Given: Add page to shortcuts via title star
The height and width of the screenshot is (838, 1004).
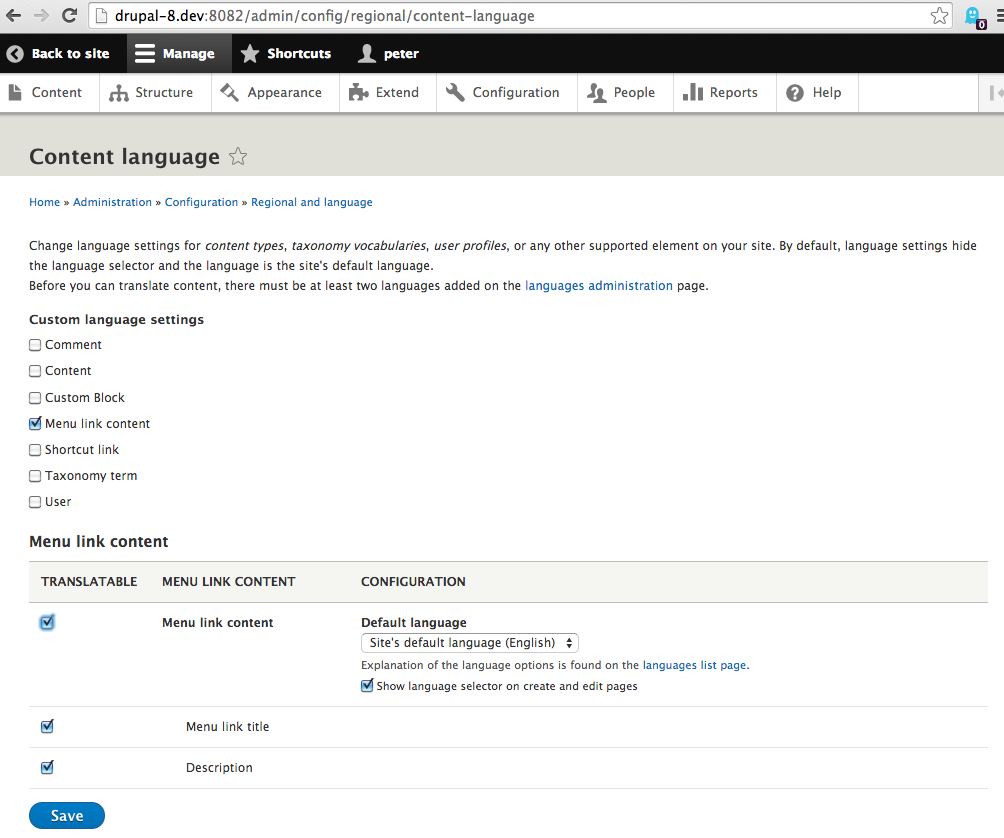Looking at the screenshot, I should (238, 156).
